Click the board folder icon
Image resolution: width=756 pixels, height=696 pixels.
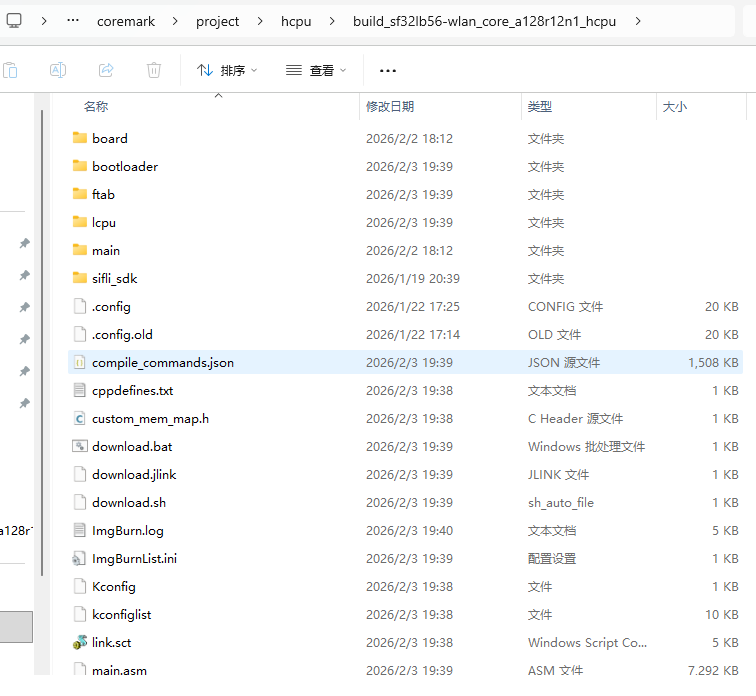click(80, 138)
